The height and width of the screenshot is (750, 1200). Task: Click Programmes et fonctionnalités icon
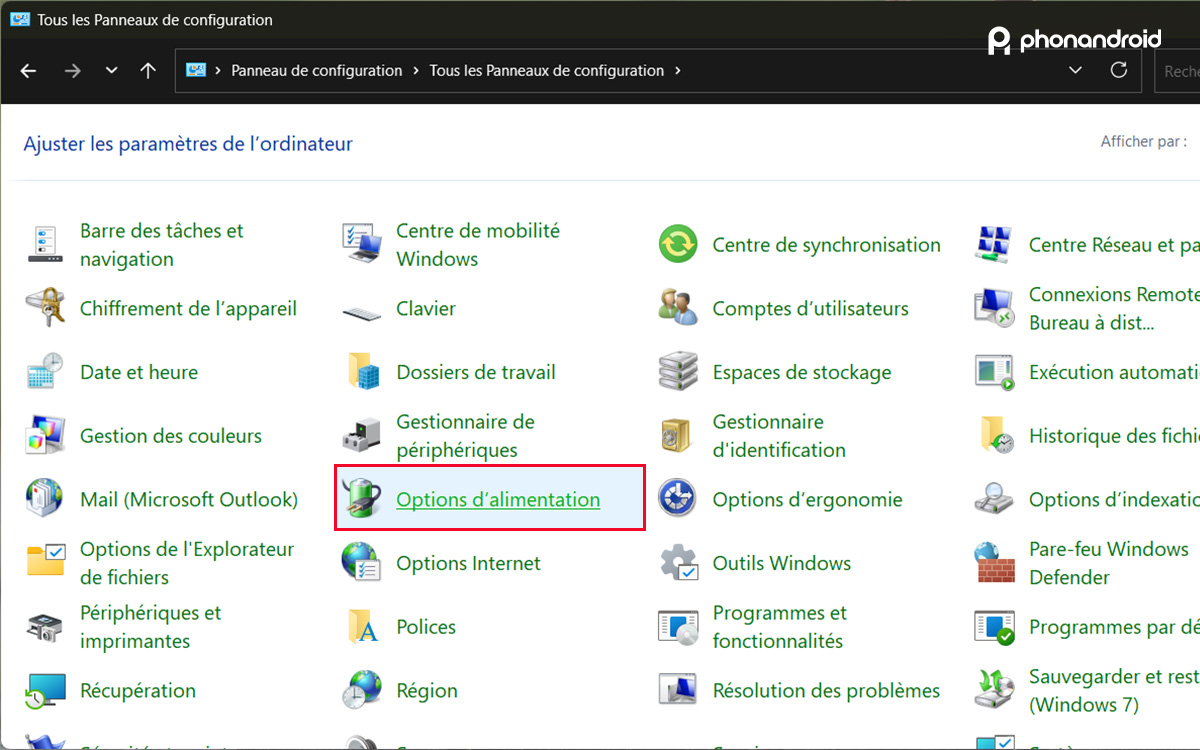(x=678, y=627)
